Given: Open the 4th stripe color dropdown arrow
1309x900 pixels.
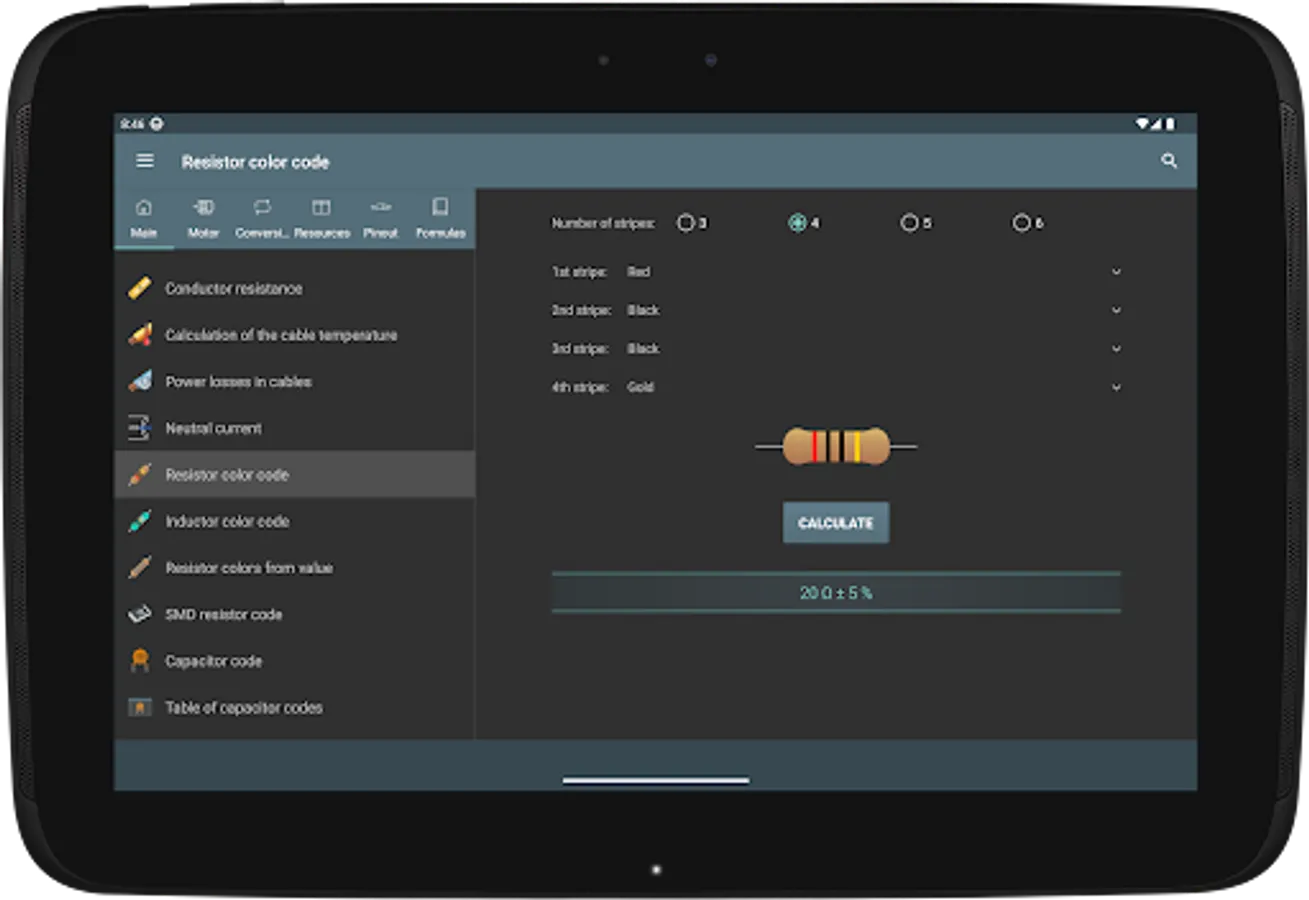Looking at the screenshot, I should [1117, 387].
